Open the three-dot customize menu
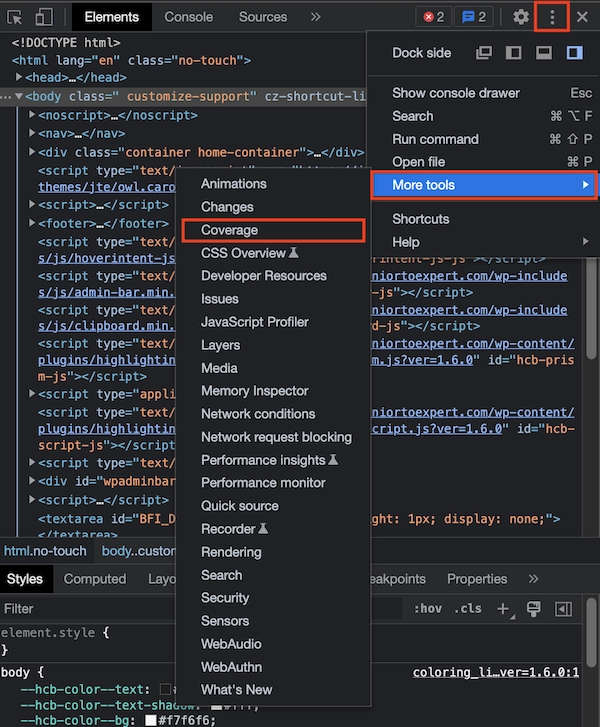Screen dimensions: 600x727 click(x=552, y=17)
